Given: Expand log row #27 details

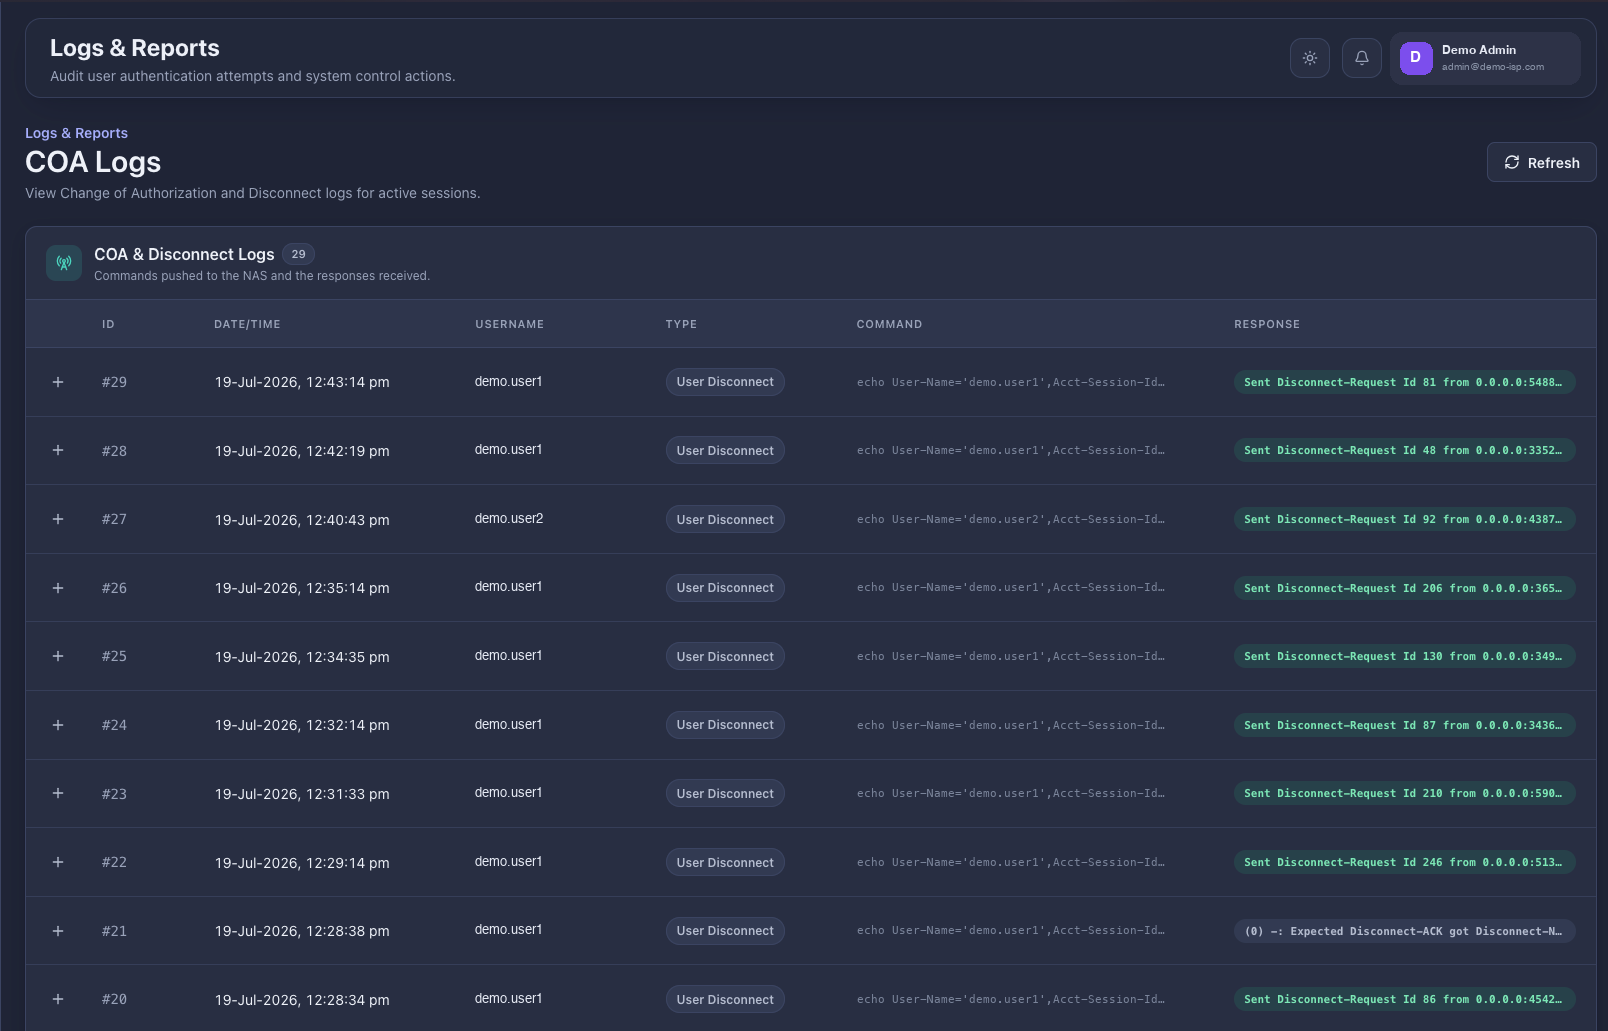Looking at the screenshot, I should tap(58, 519).
